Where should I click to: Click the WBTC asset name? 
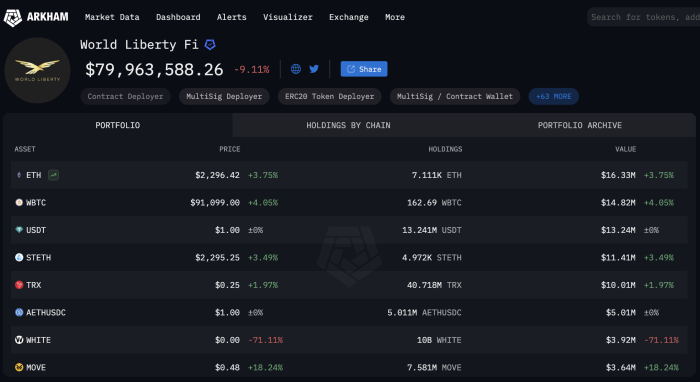(x=36, y=203)
